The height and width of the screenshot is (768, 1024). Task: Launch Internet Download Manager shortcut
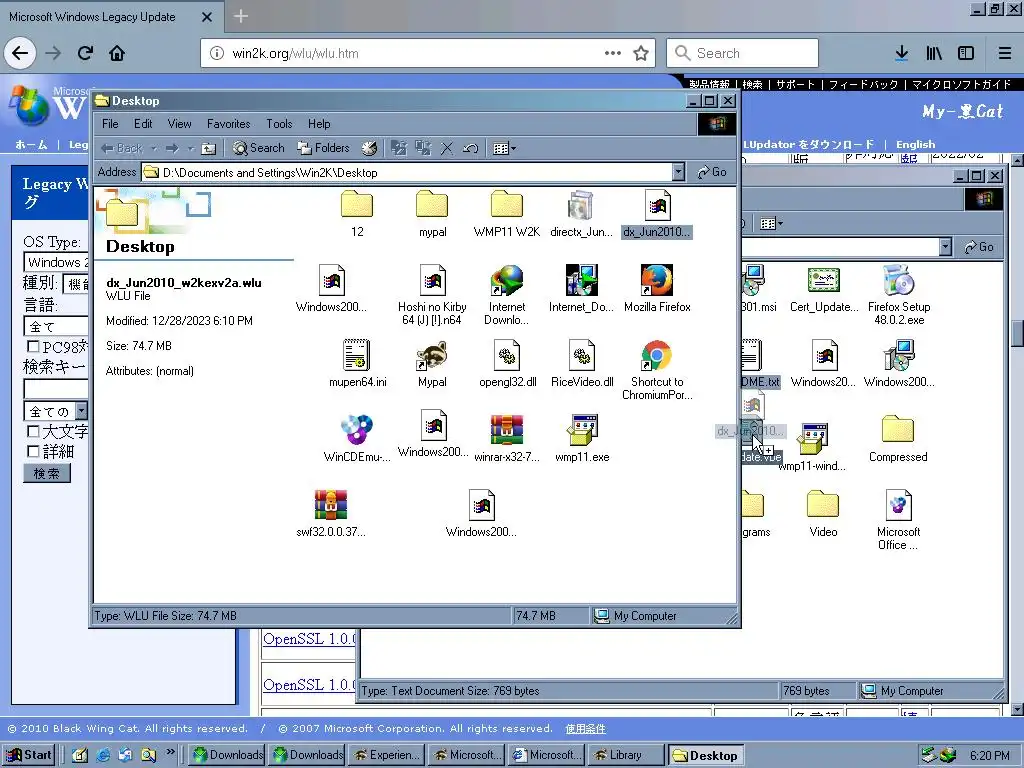[x=507, y=280]
